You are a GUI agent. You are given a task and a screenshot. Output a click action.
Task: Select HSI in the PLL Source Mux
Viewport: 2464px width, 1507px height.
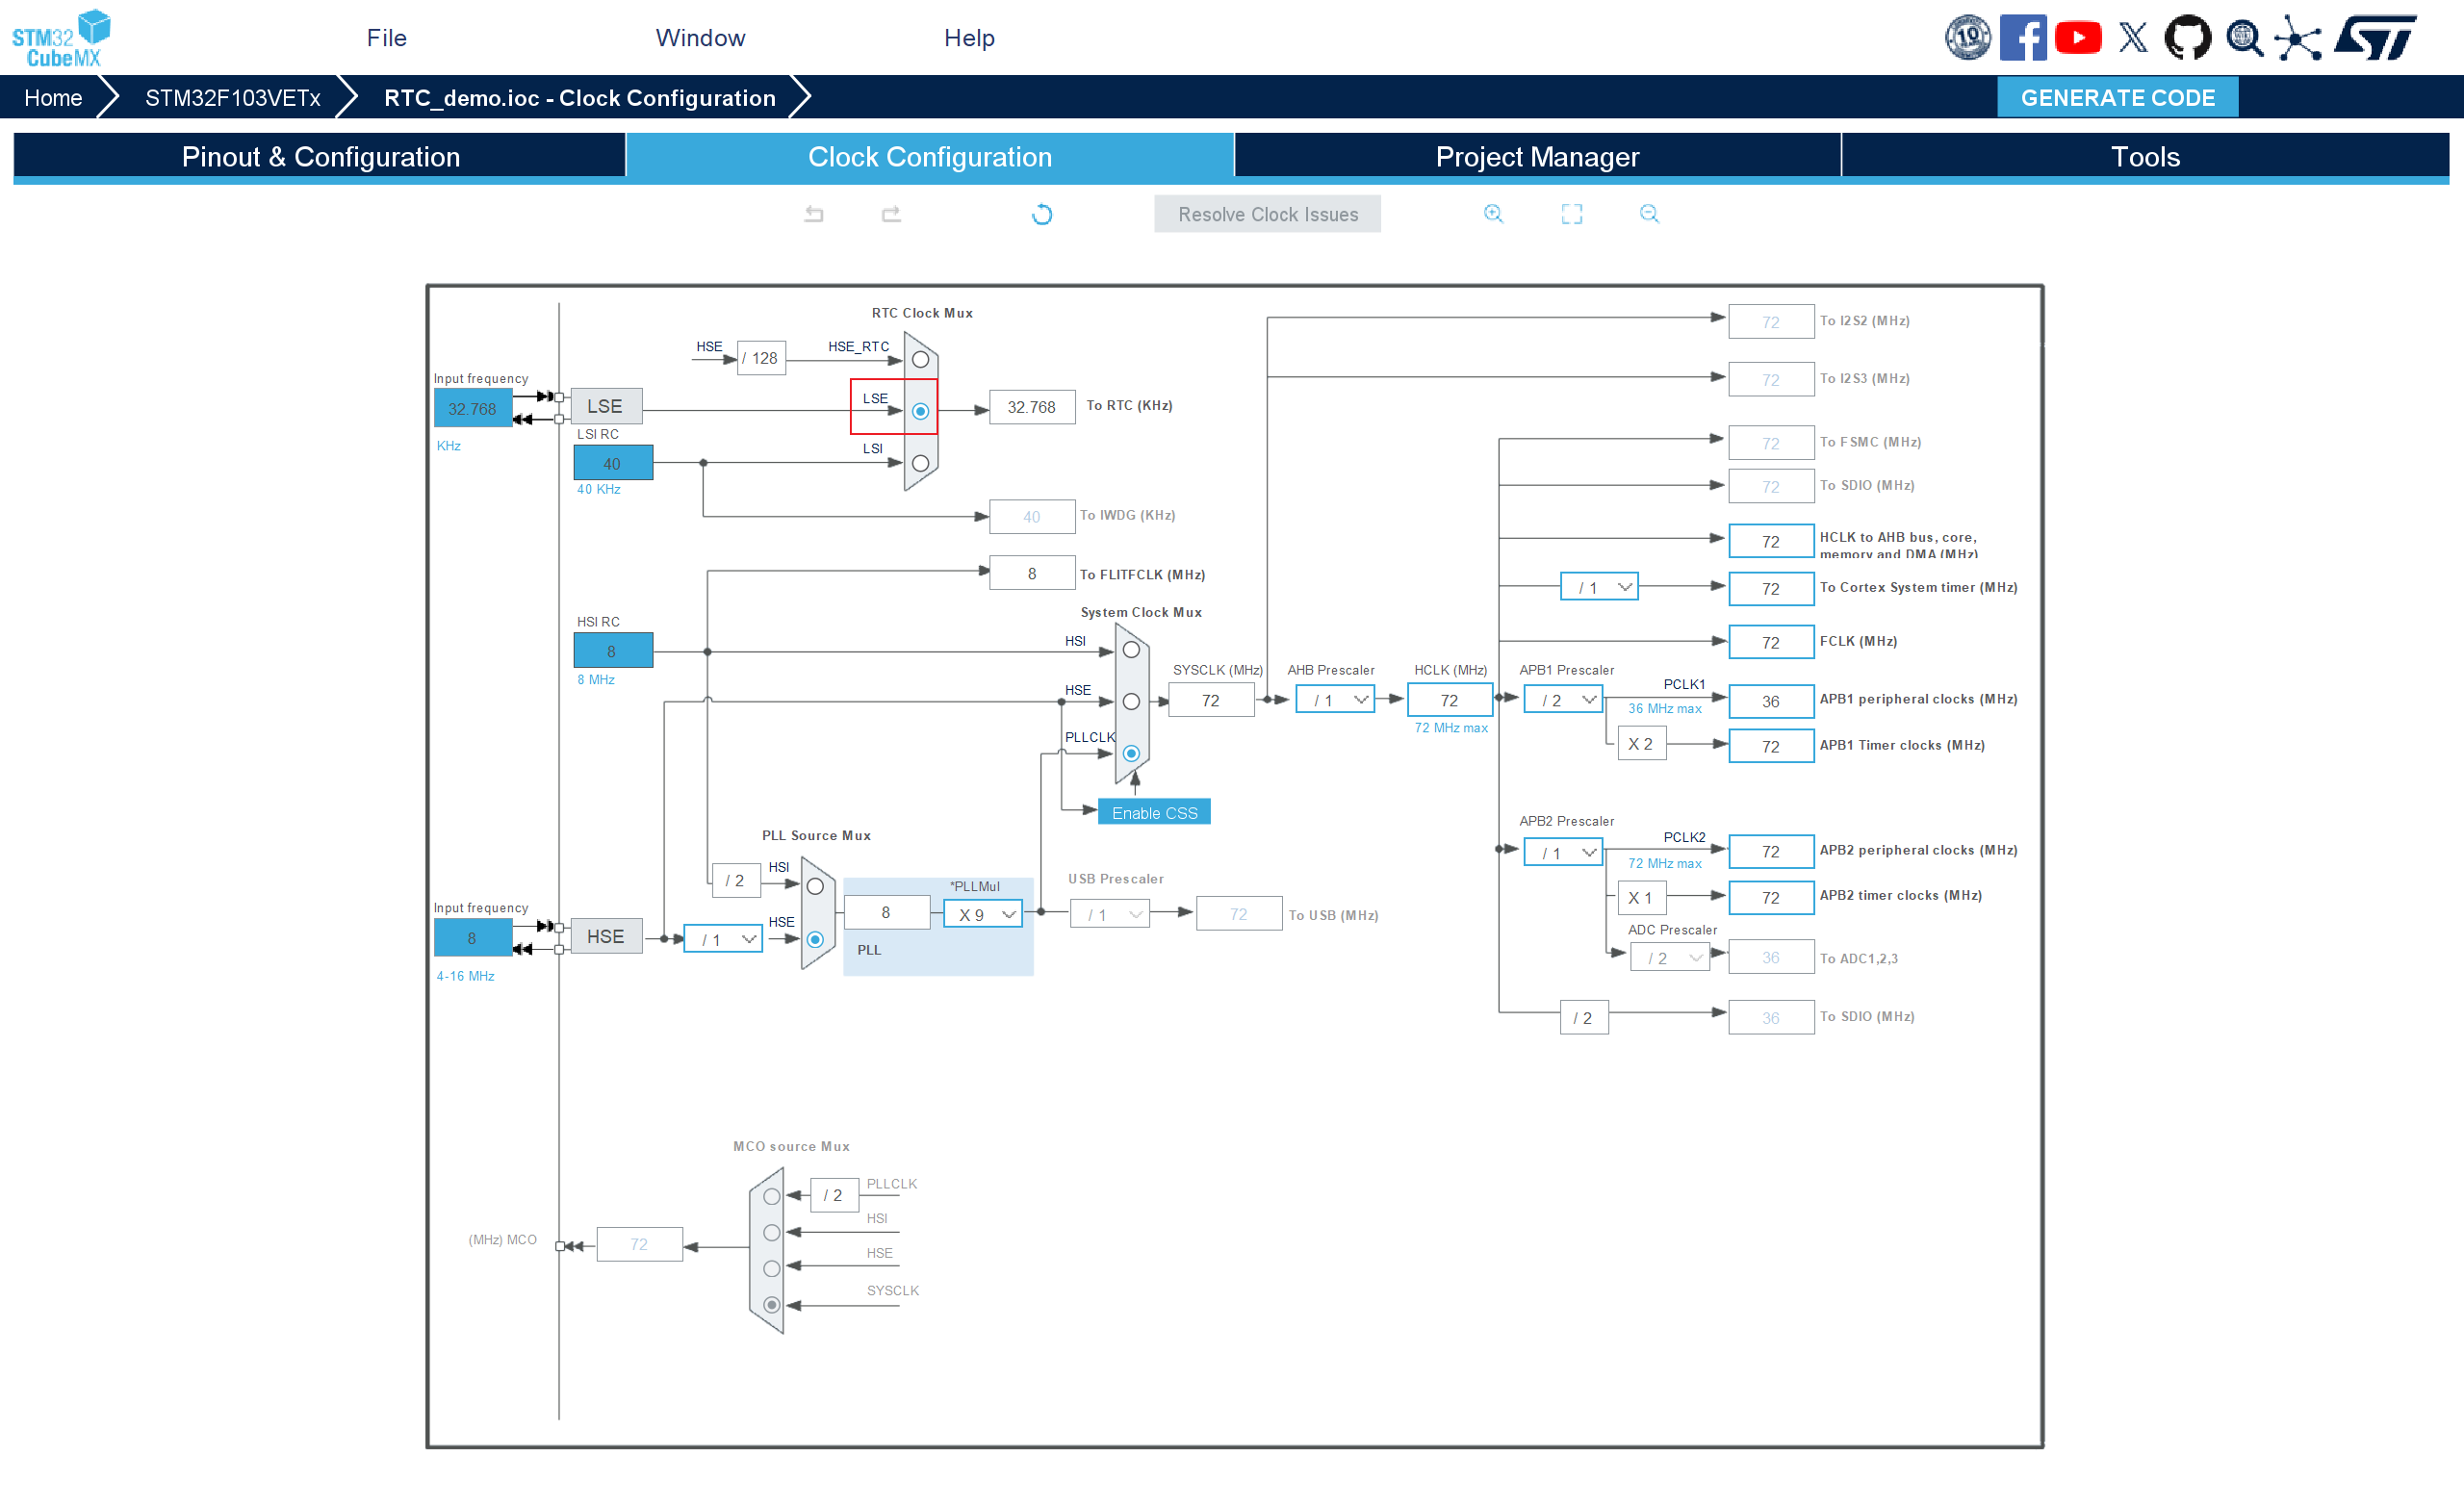click(815, 887)
